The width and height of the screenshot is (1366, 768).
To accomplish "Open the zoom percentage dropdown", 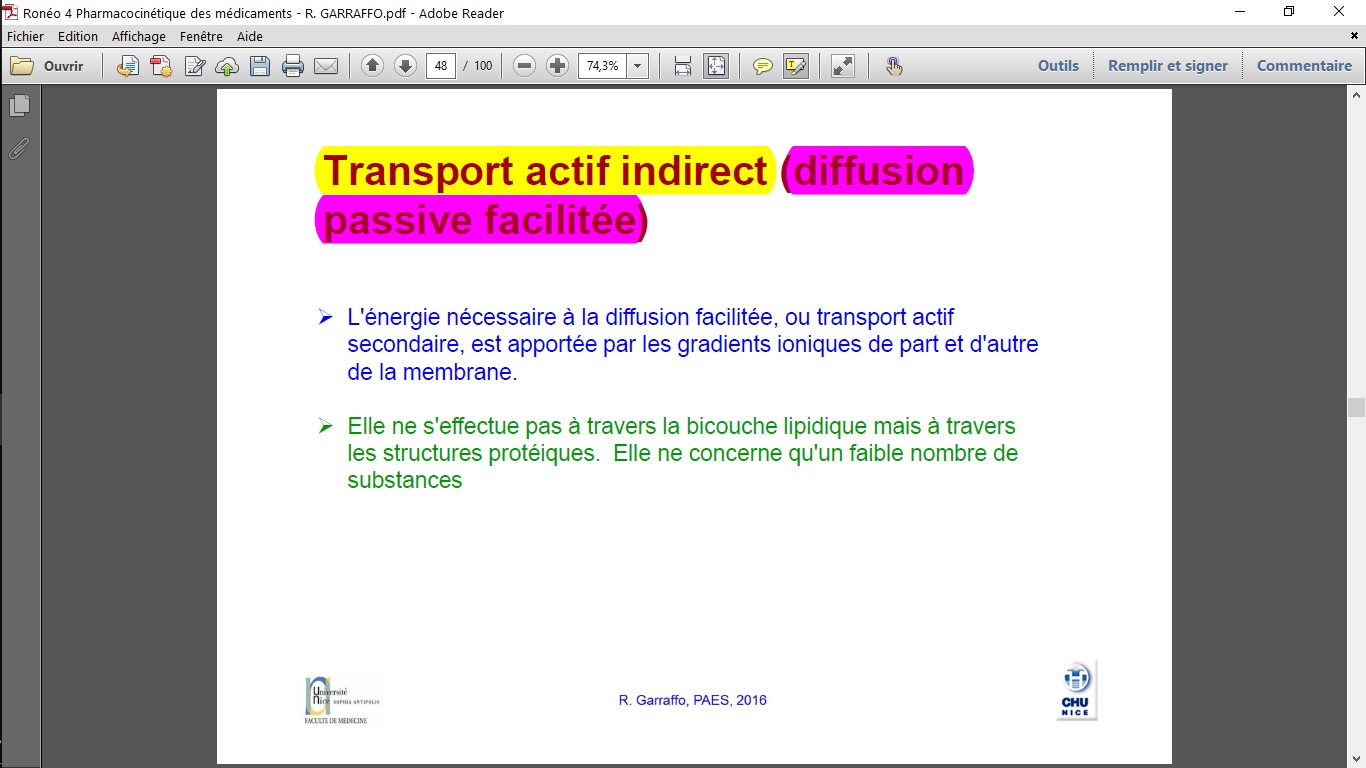I will pyautogui.click(x=638, y=66).
